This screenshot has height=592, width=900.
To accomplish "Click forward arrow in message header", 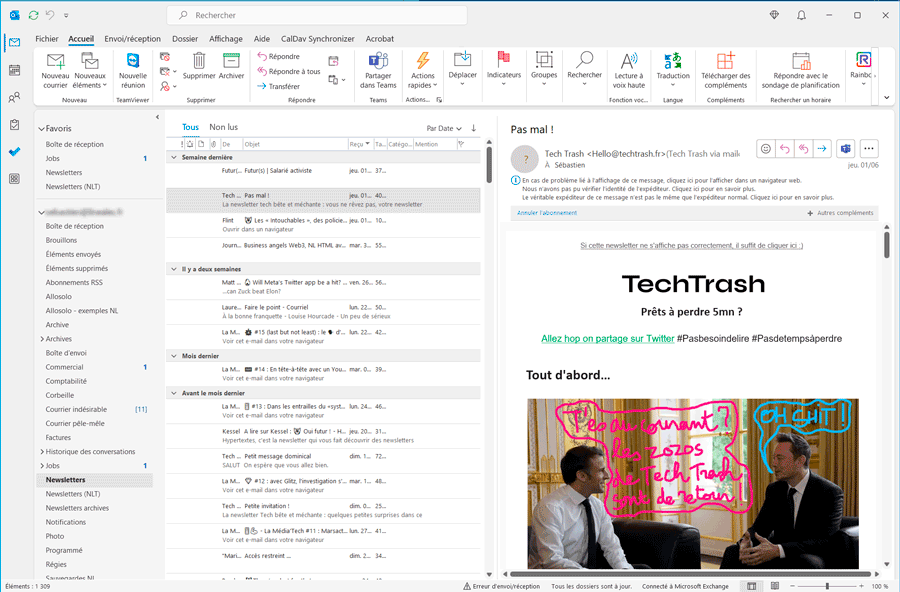I will tap(822, 149).
